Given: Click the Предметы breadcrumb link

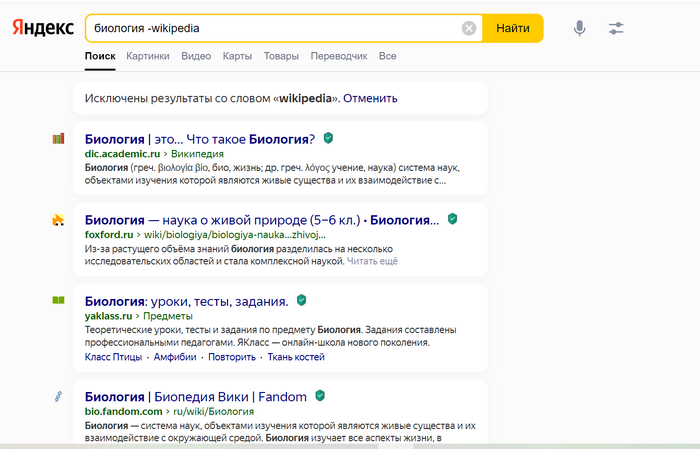Looking at the screenshot, I should click(168, 316).
